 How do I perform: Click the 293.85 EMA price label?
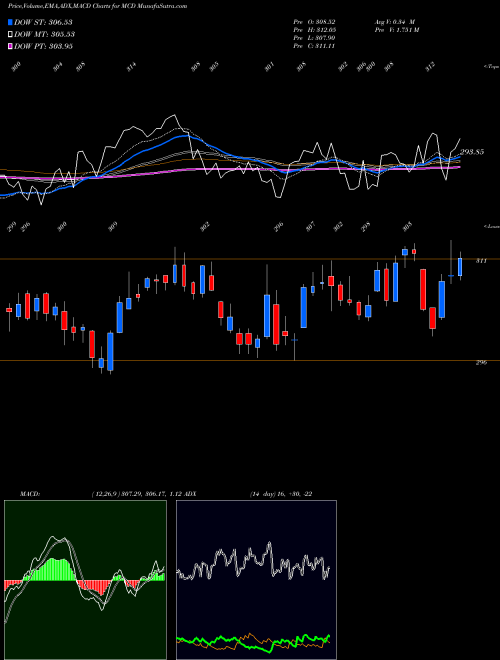[x=472, y=152]
